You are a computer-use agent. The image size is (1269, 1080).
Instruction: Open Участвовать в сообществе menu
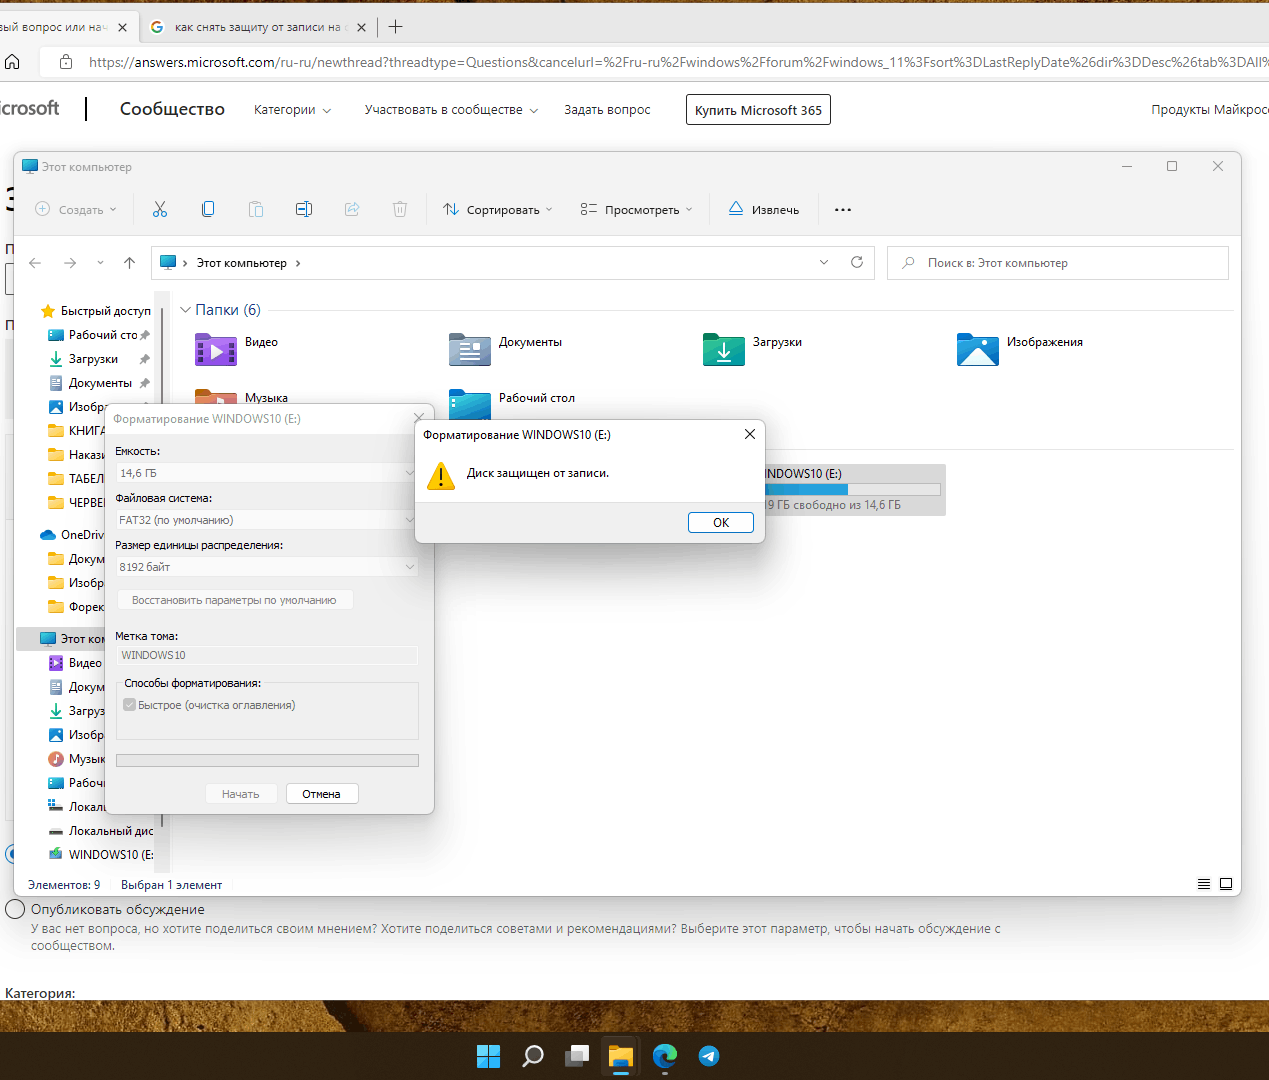[451, 110]
